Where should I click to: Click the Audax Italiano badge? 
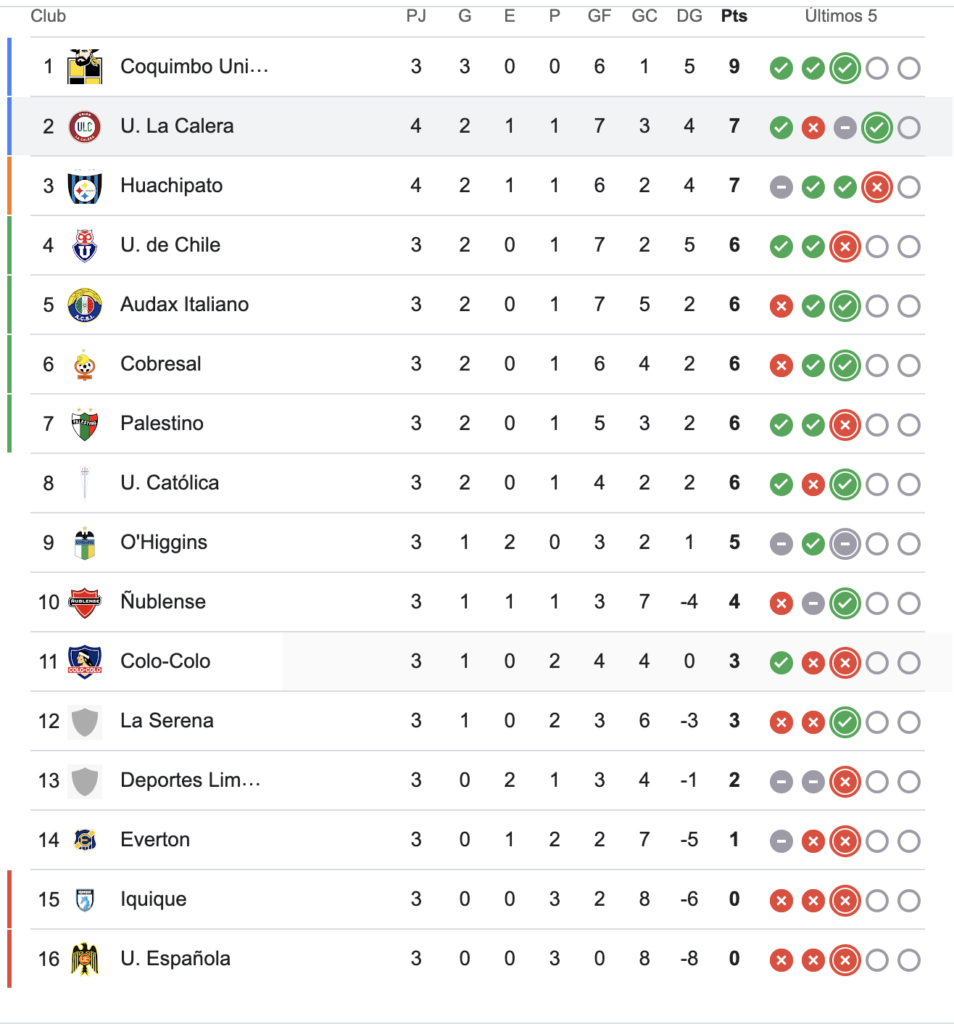[86, 305]
